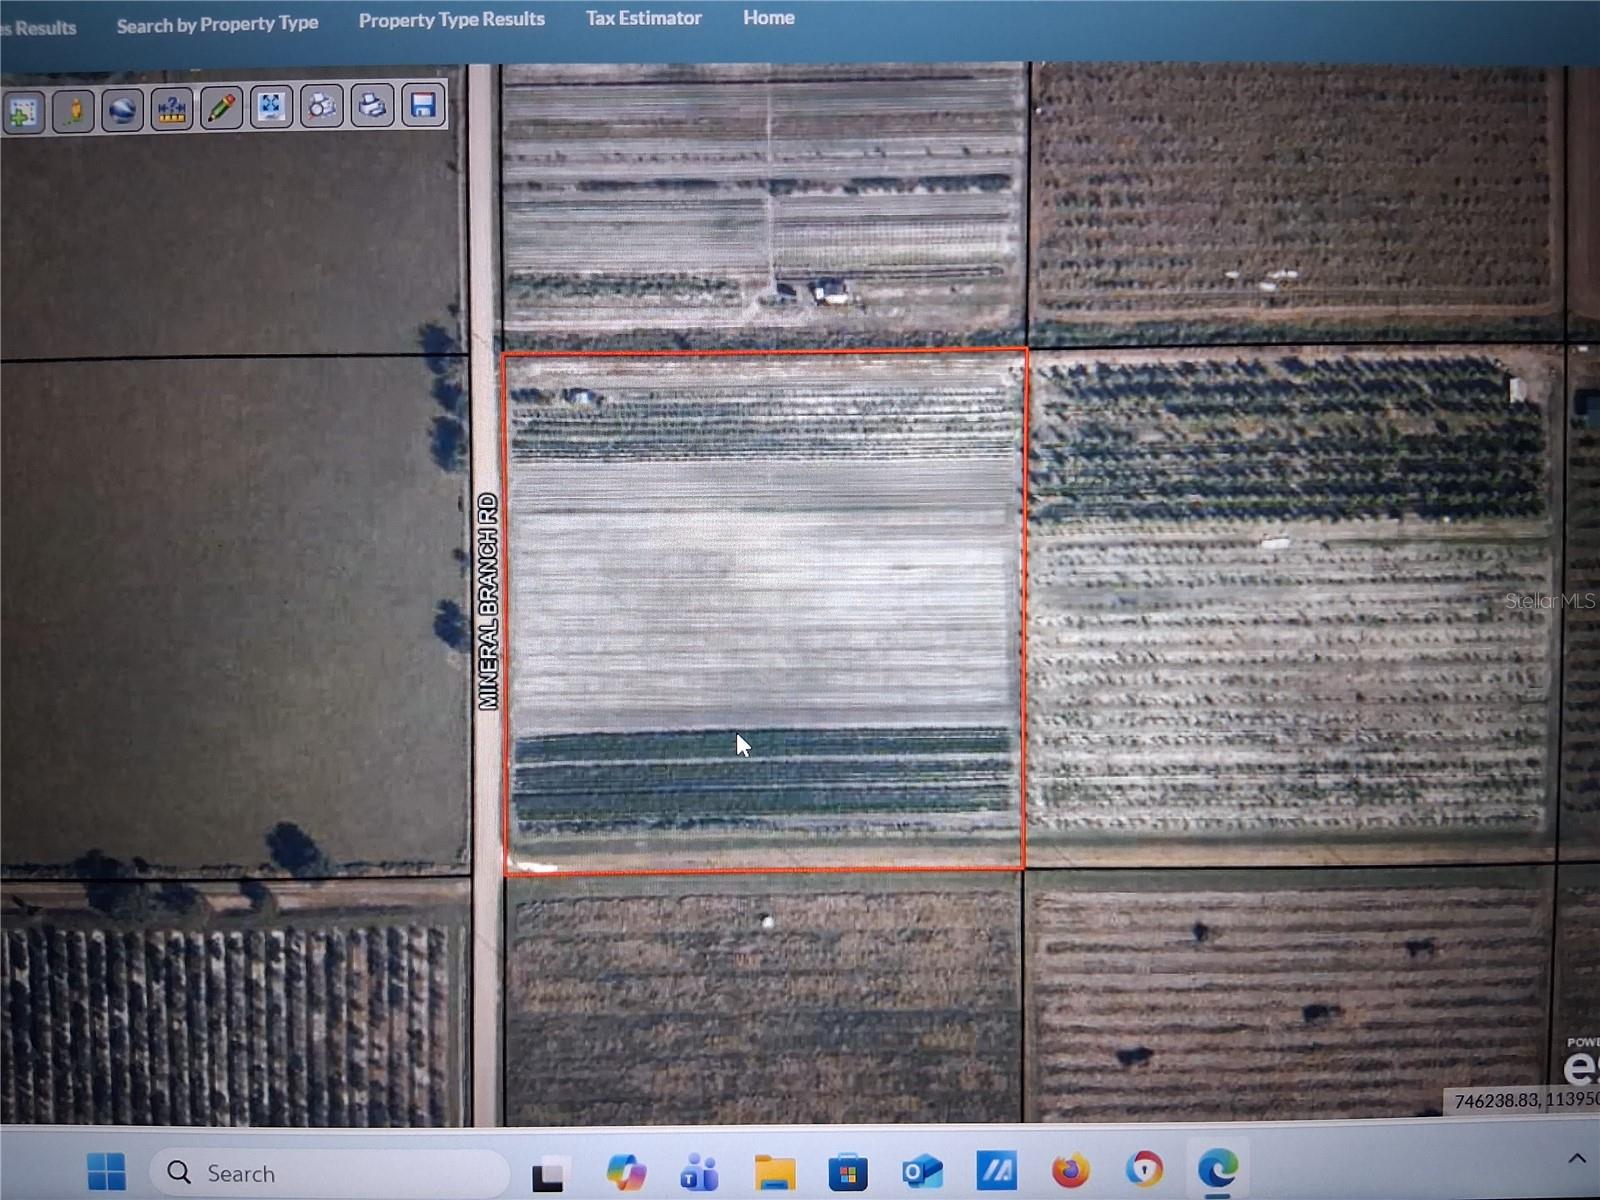
Task: Launch Firefox from the taskbar
Action: [x=1070, y=1169]
